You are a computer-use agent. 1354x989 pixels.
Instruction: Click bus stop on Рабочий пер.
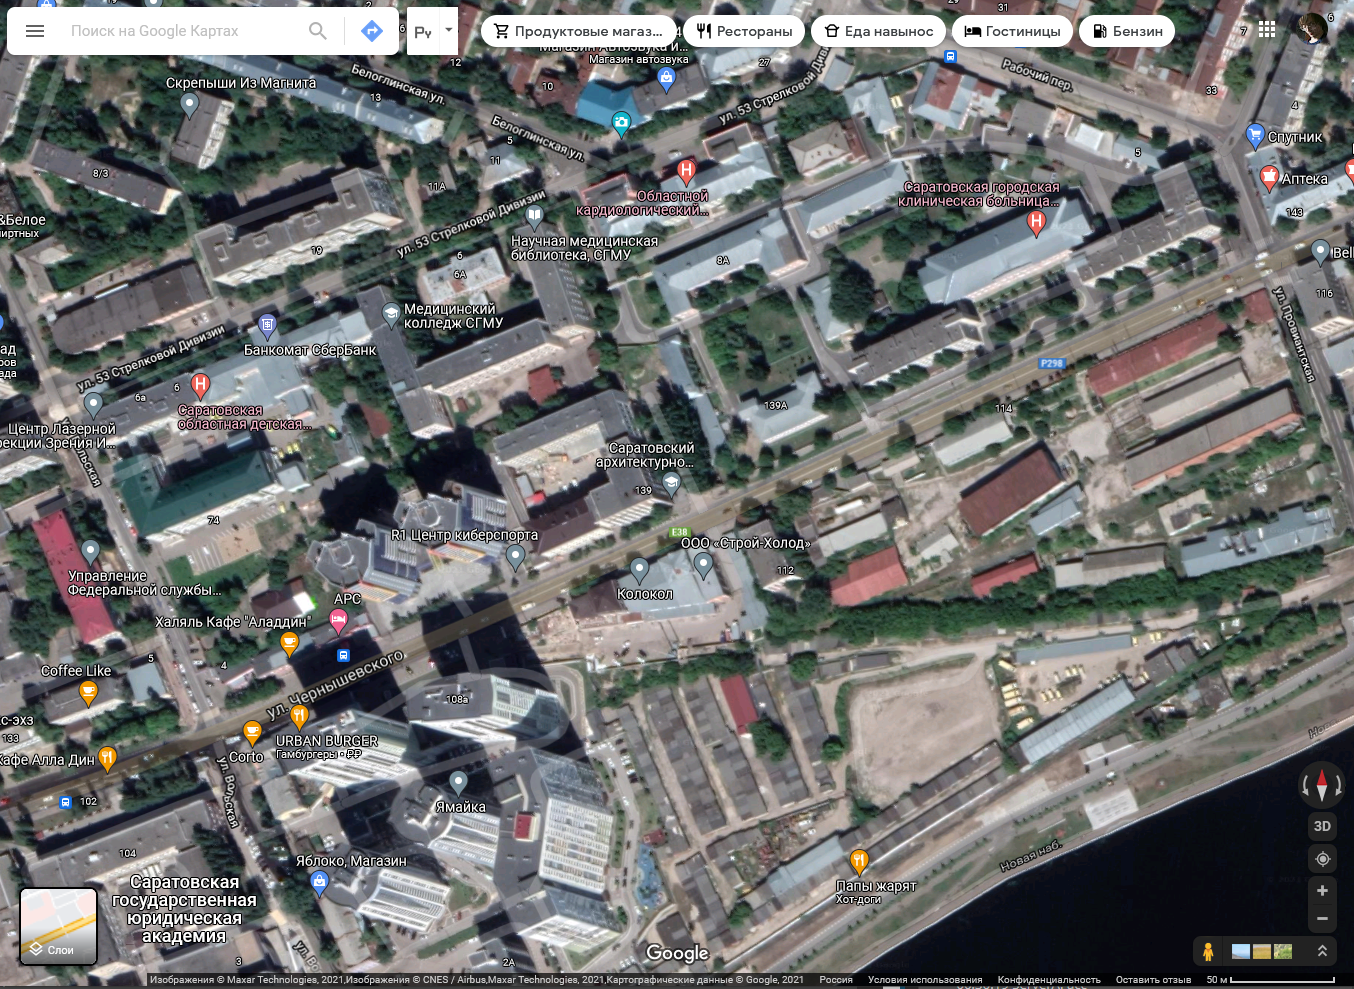pos(951,57)
